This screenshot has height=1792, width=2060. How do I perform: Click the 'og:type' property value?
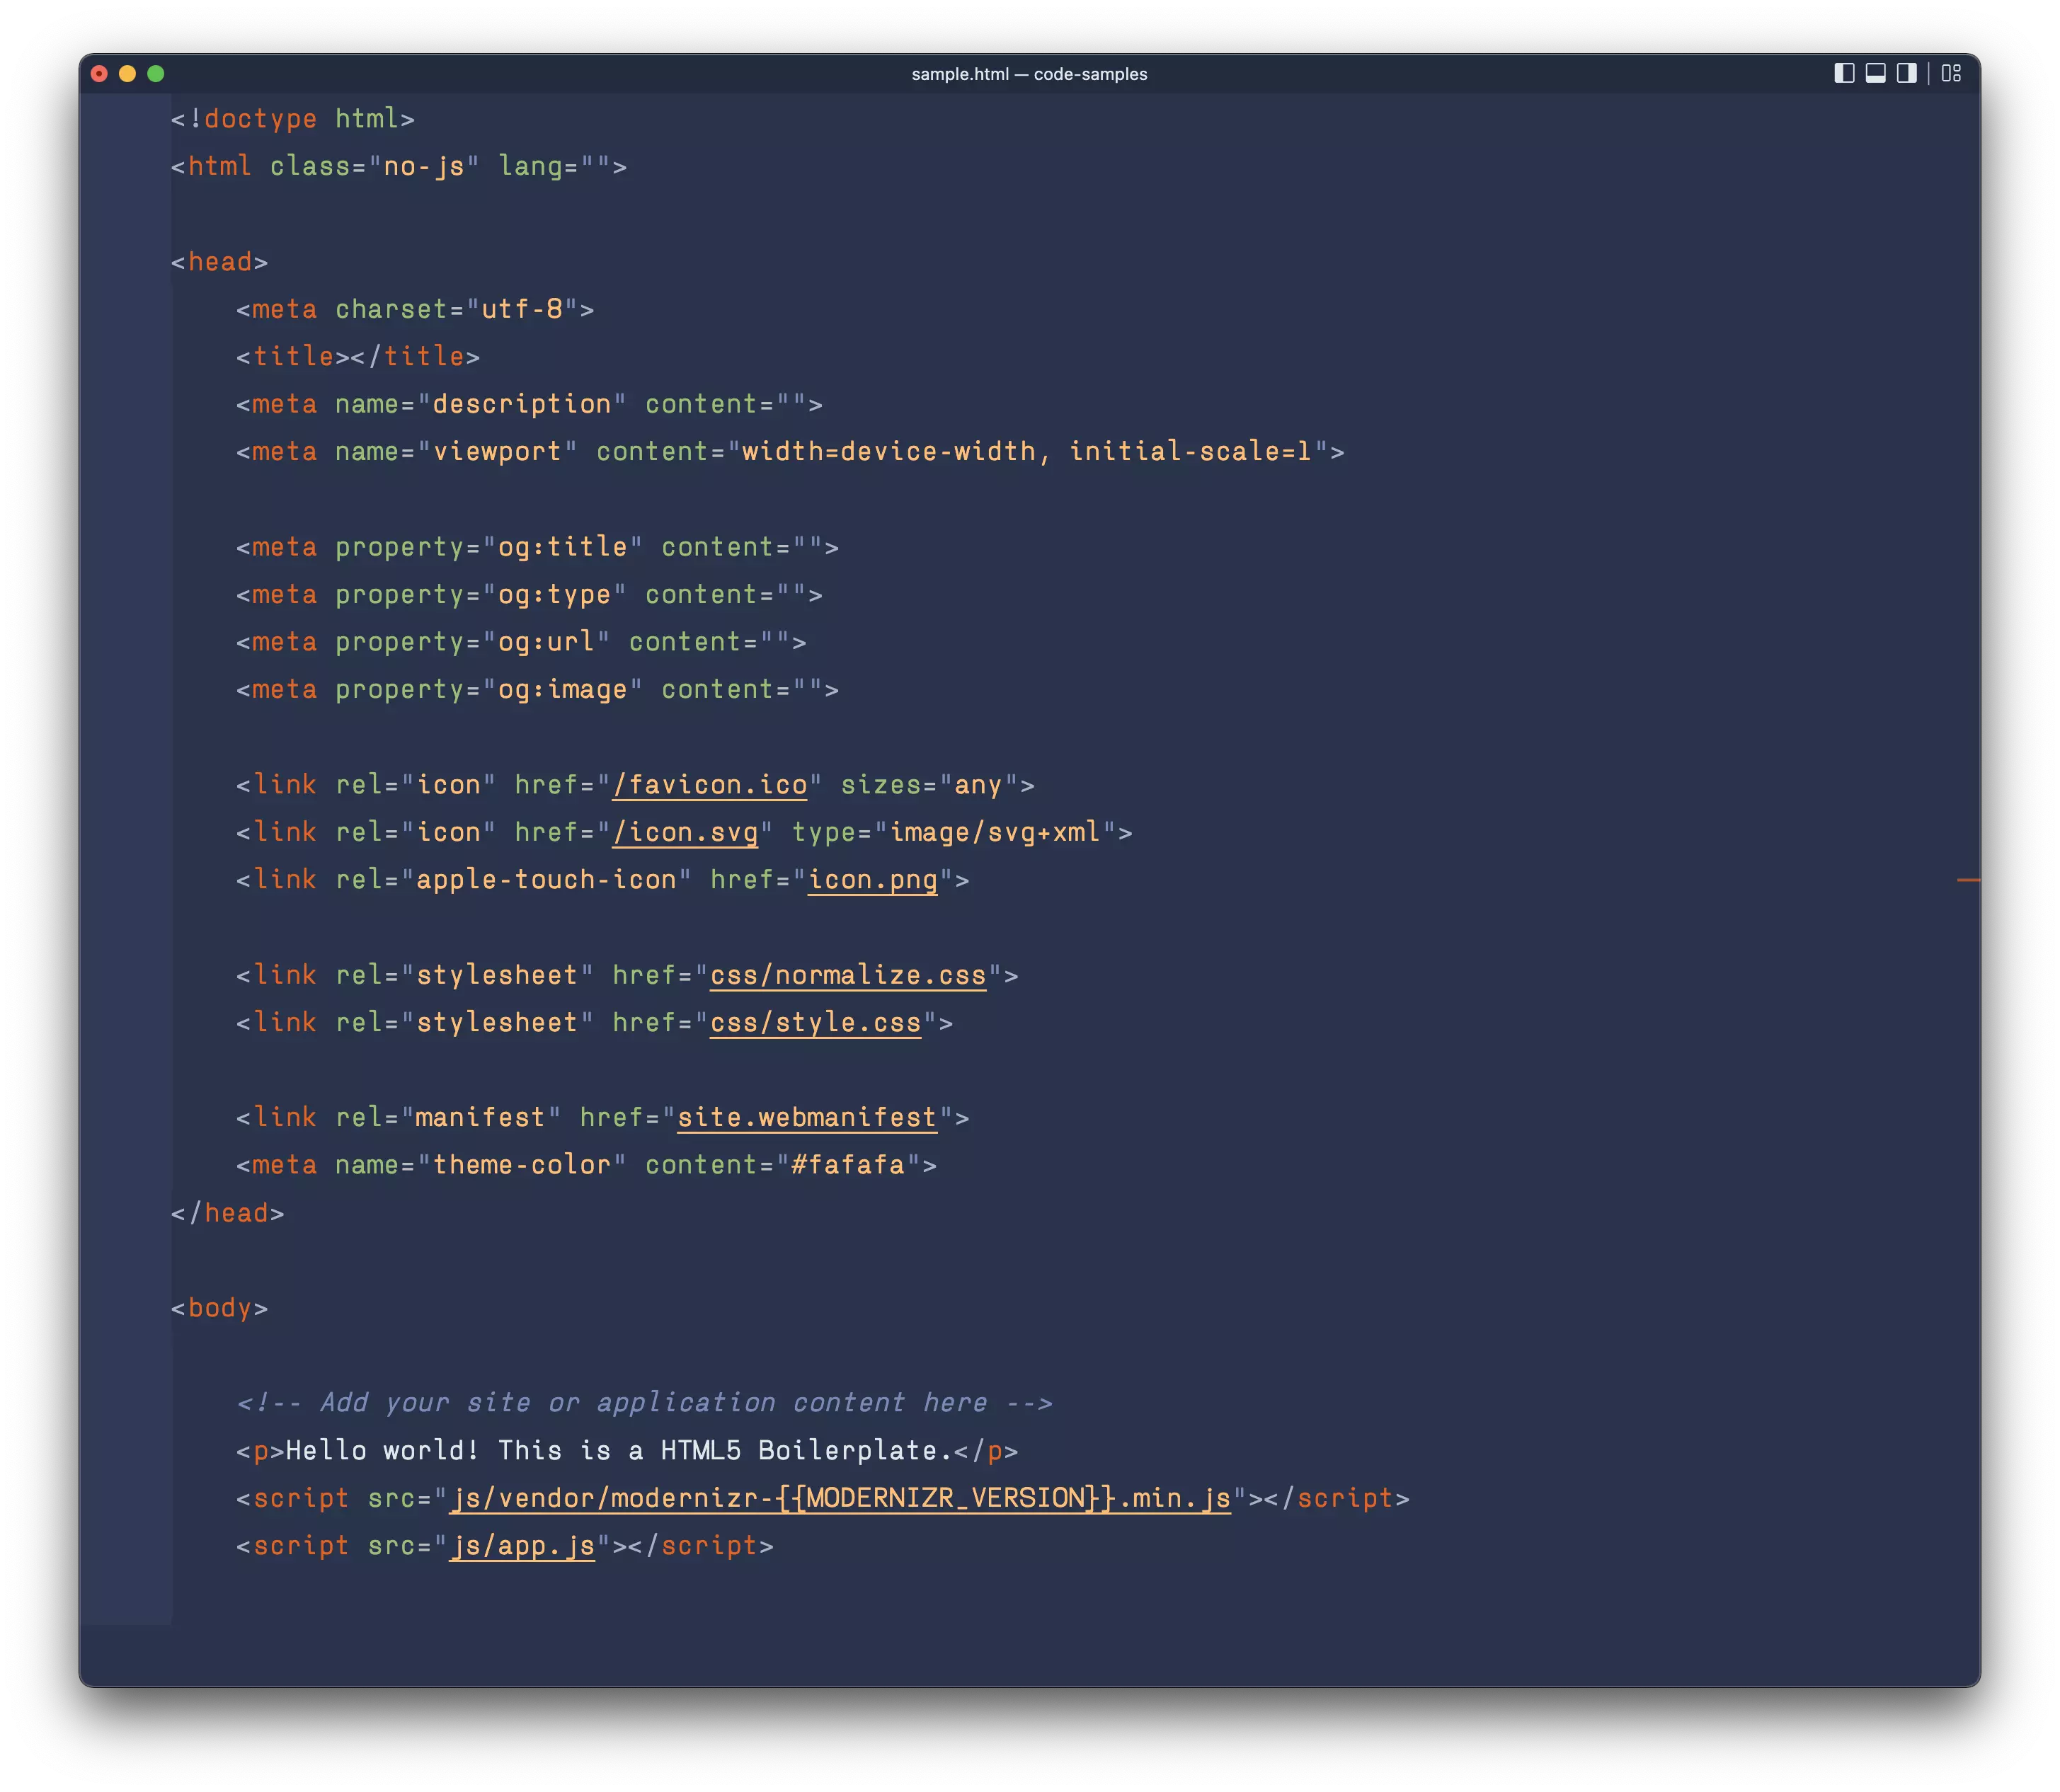[x=554, y=595]
